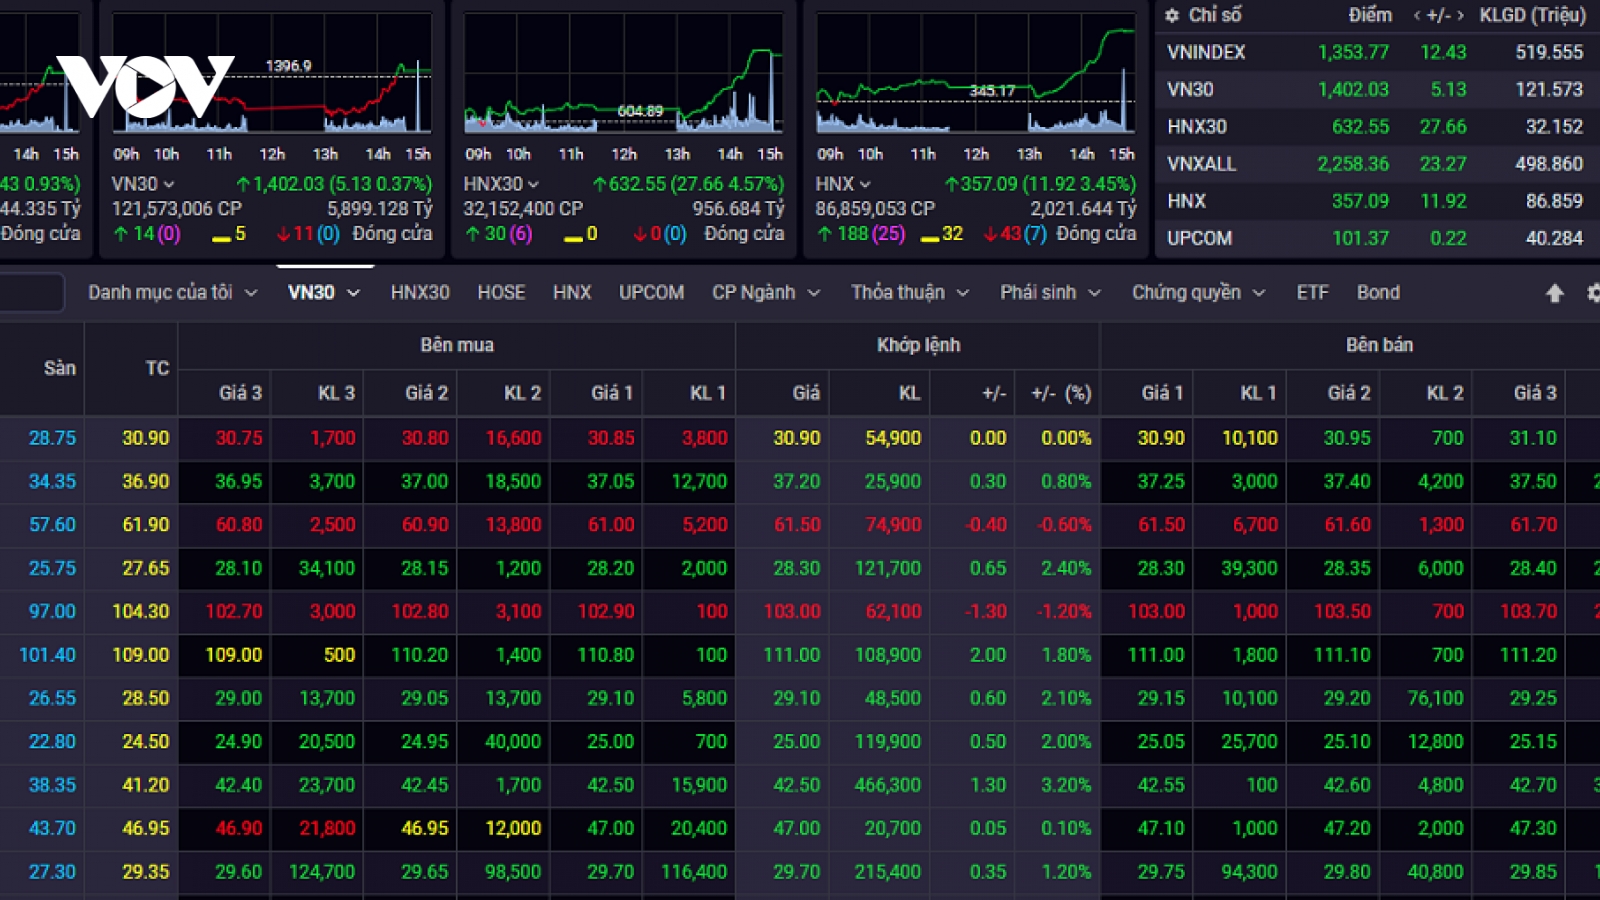Open the ETF tab
The width and height of the screenshot is (1600, 900).
[1312, 292]
